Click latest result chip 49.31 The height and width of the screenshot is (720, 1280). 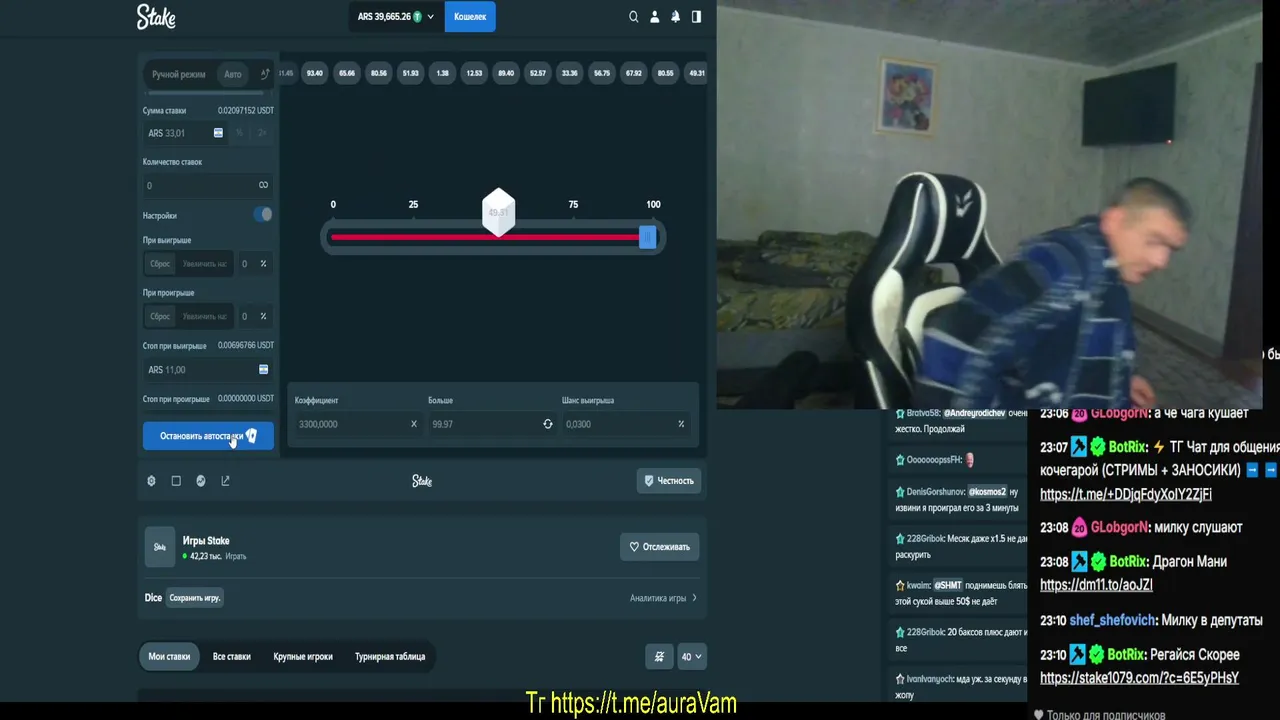click(x=697, y=73)
